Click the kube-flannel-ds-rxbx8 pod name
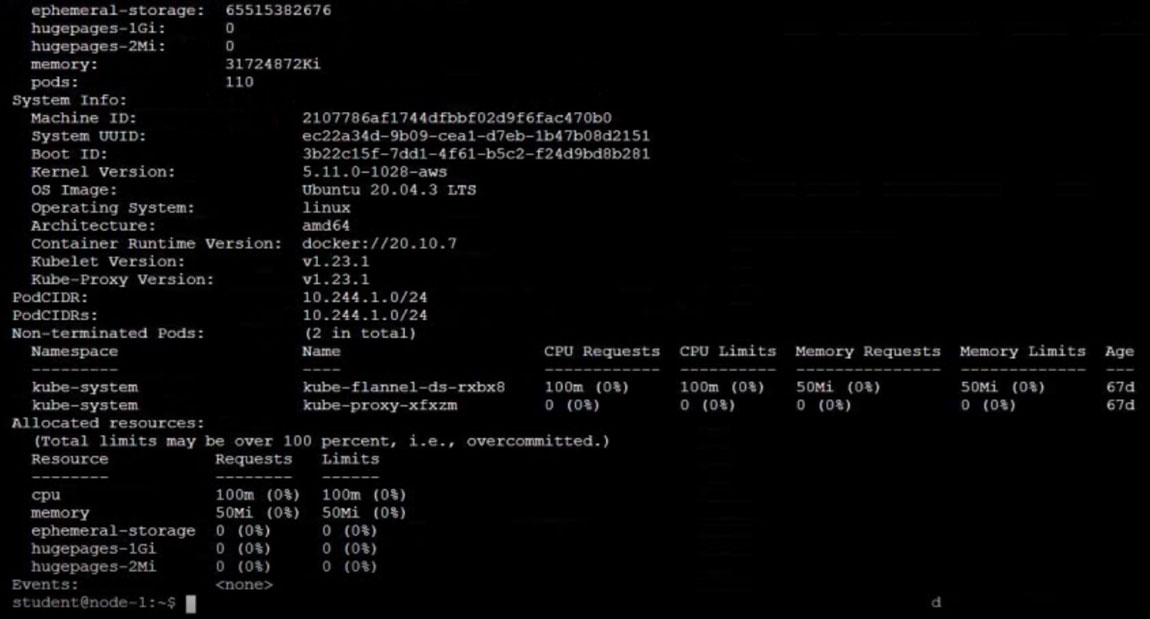 [x=404, y=387]
